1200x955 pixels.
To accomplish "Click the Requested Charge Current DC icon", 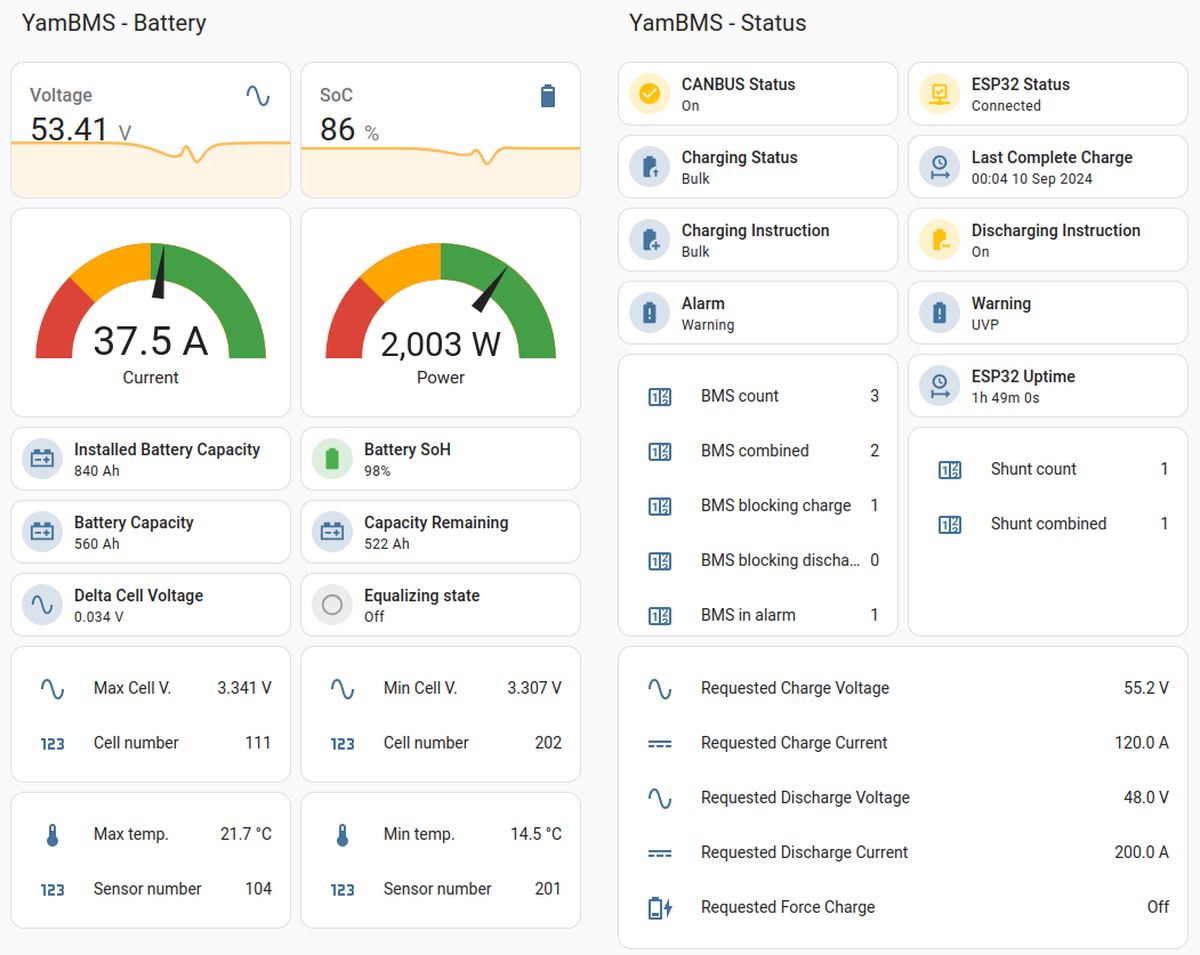I will 660,744.
